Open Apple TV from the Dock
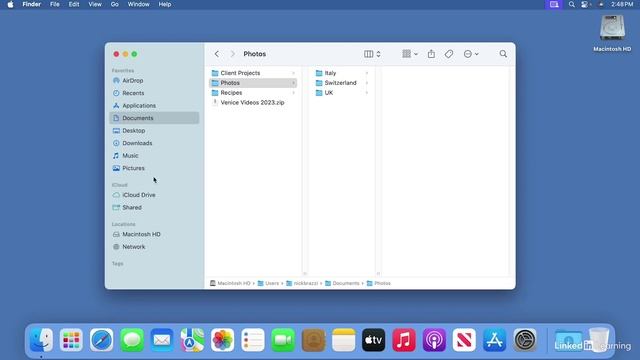This screenshot has width=640, height=360. tap(373, 340)
